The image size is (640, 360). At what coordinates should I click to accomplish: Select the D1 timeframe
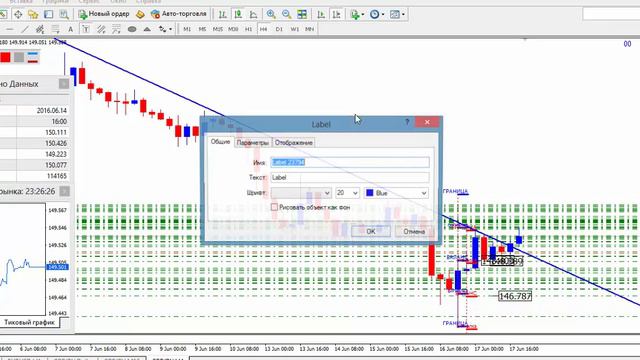tap(279, 29)
